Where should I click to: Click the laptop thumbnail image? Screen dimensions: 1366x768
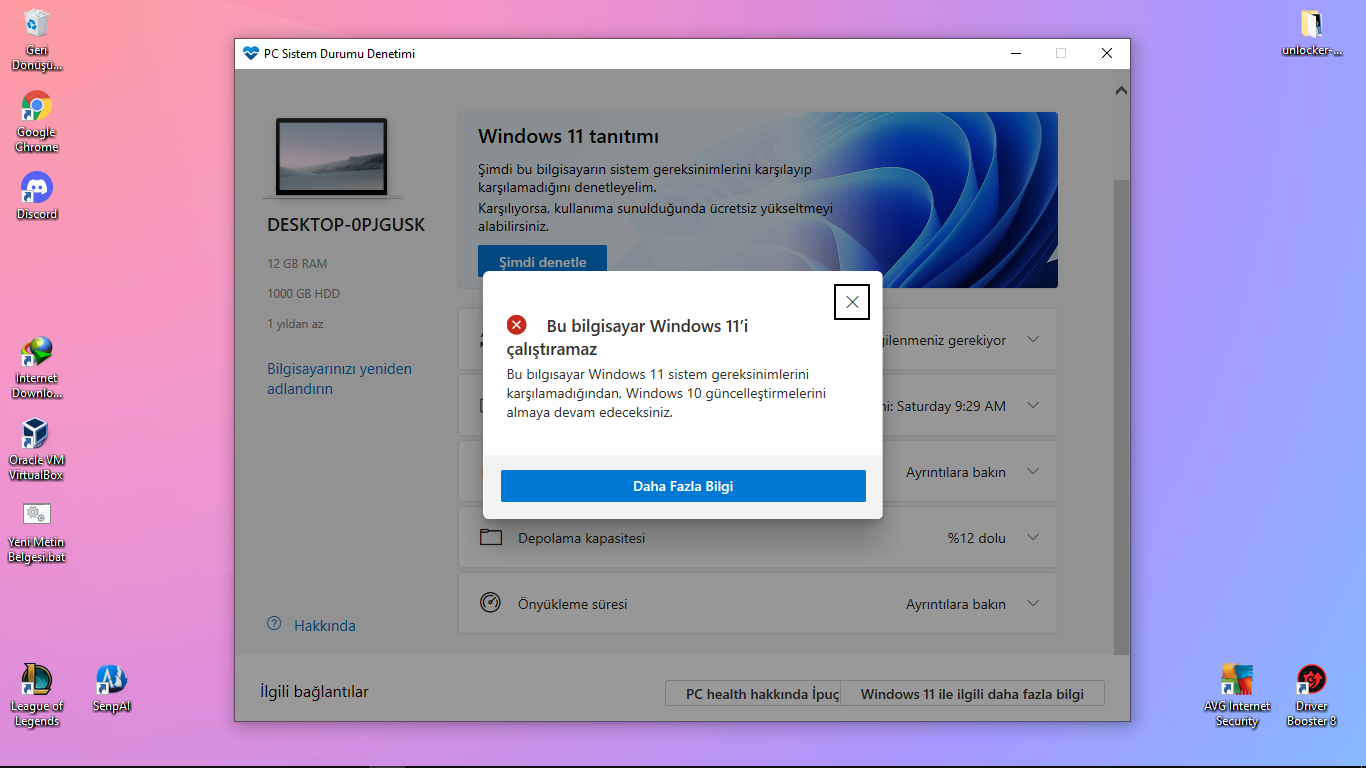point(332,158)
